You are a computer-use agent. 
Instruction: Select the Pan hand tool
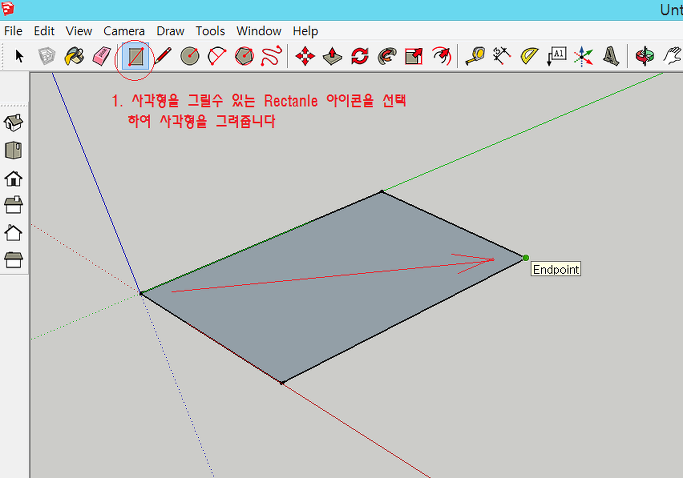coord(672,56)
